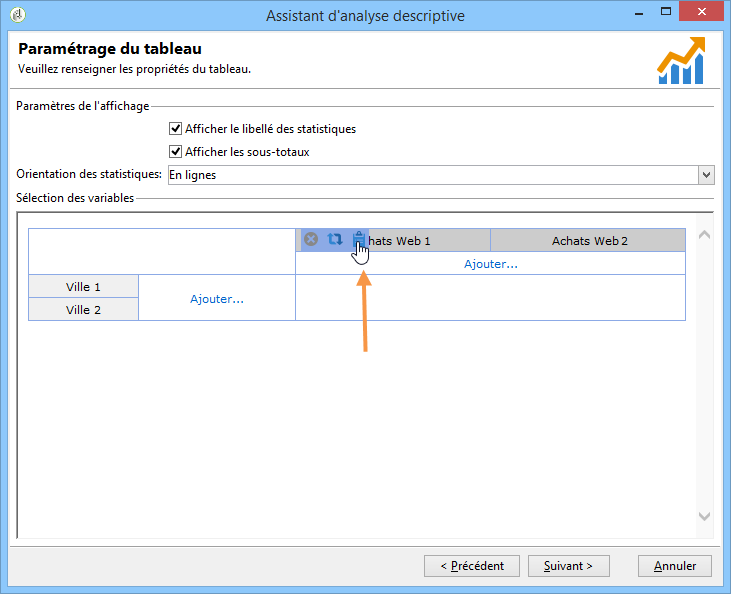Cancel the wizard with 'Annuler'
736x599 pixels.
pos(675,566)
